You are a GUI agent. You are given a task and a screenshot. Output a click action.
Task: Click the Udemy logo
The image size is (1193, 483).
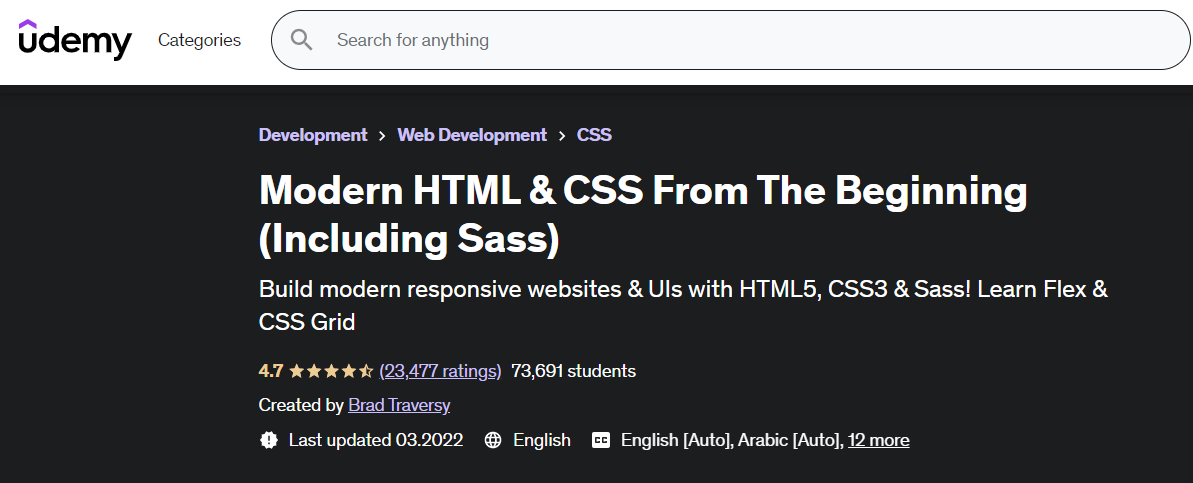[x=75, y=40]
